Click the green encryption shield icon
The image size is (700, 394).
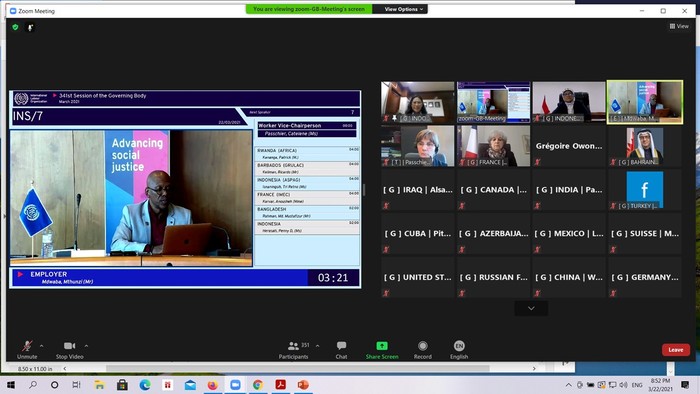16,27
